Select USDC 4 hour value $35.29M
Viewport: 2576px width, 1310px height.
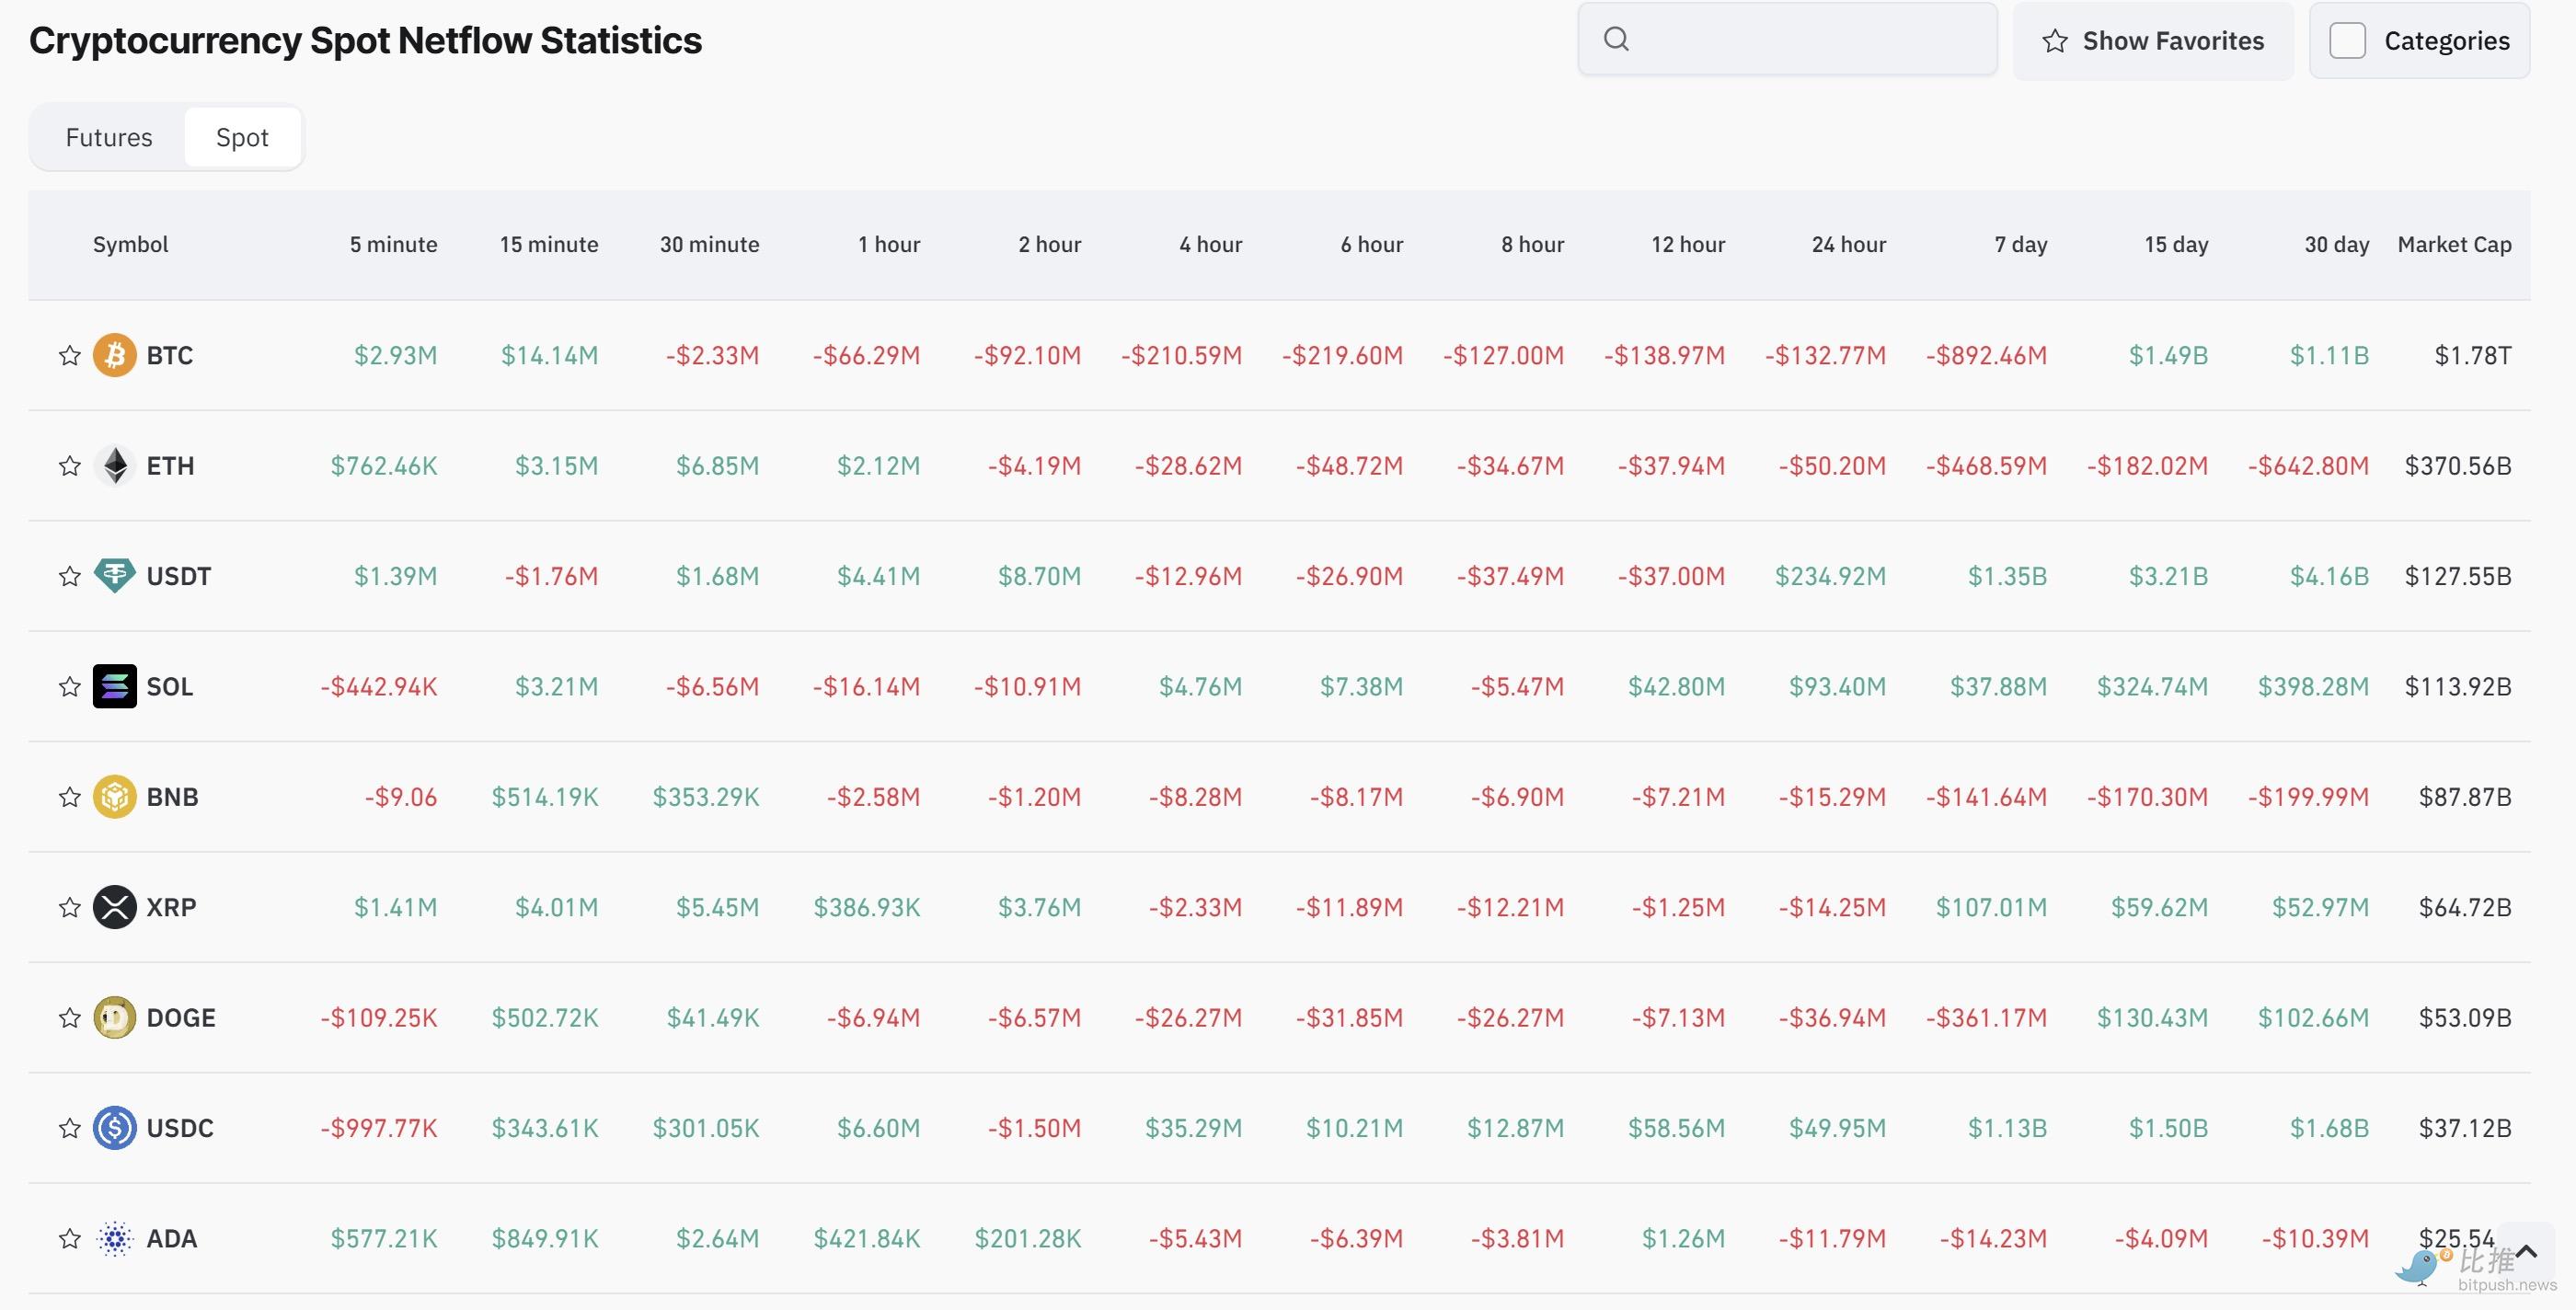[x=1194, y=1128]
